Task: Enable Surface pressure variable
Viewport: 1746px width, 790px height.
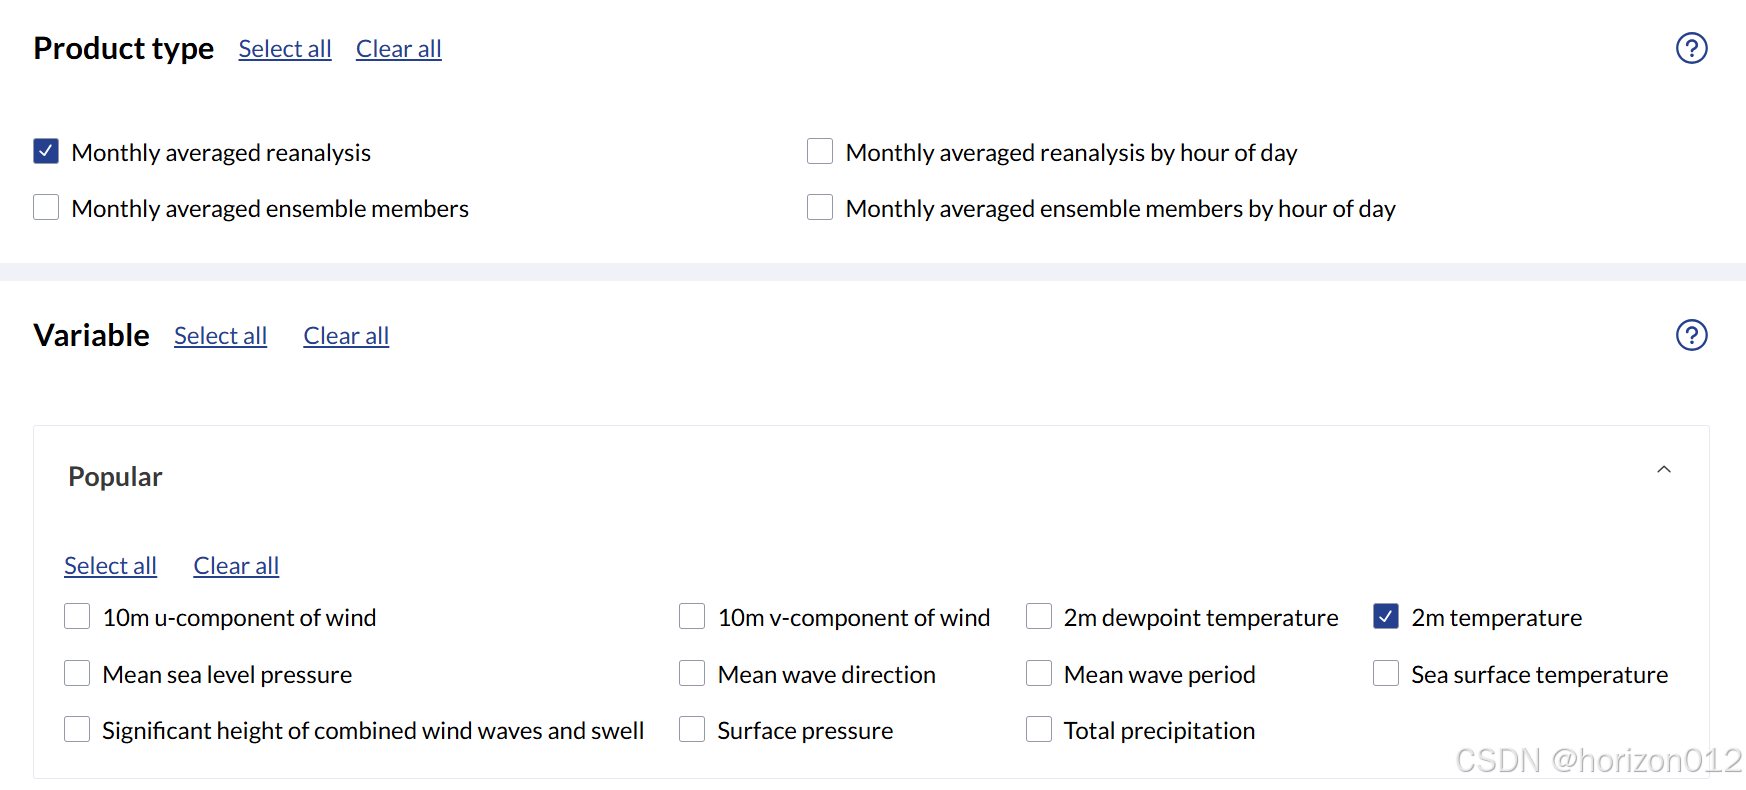Action: click(x=692, y=729)
